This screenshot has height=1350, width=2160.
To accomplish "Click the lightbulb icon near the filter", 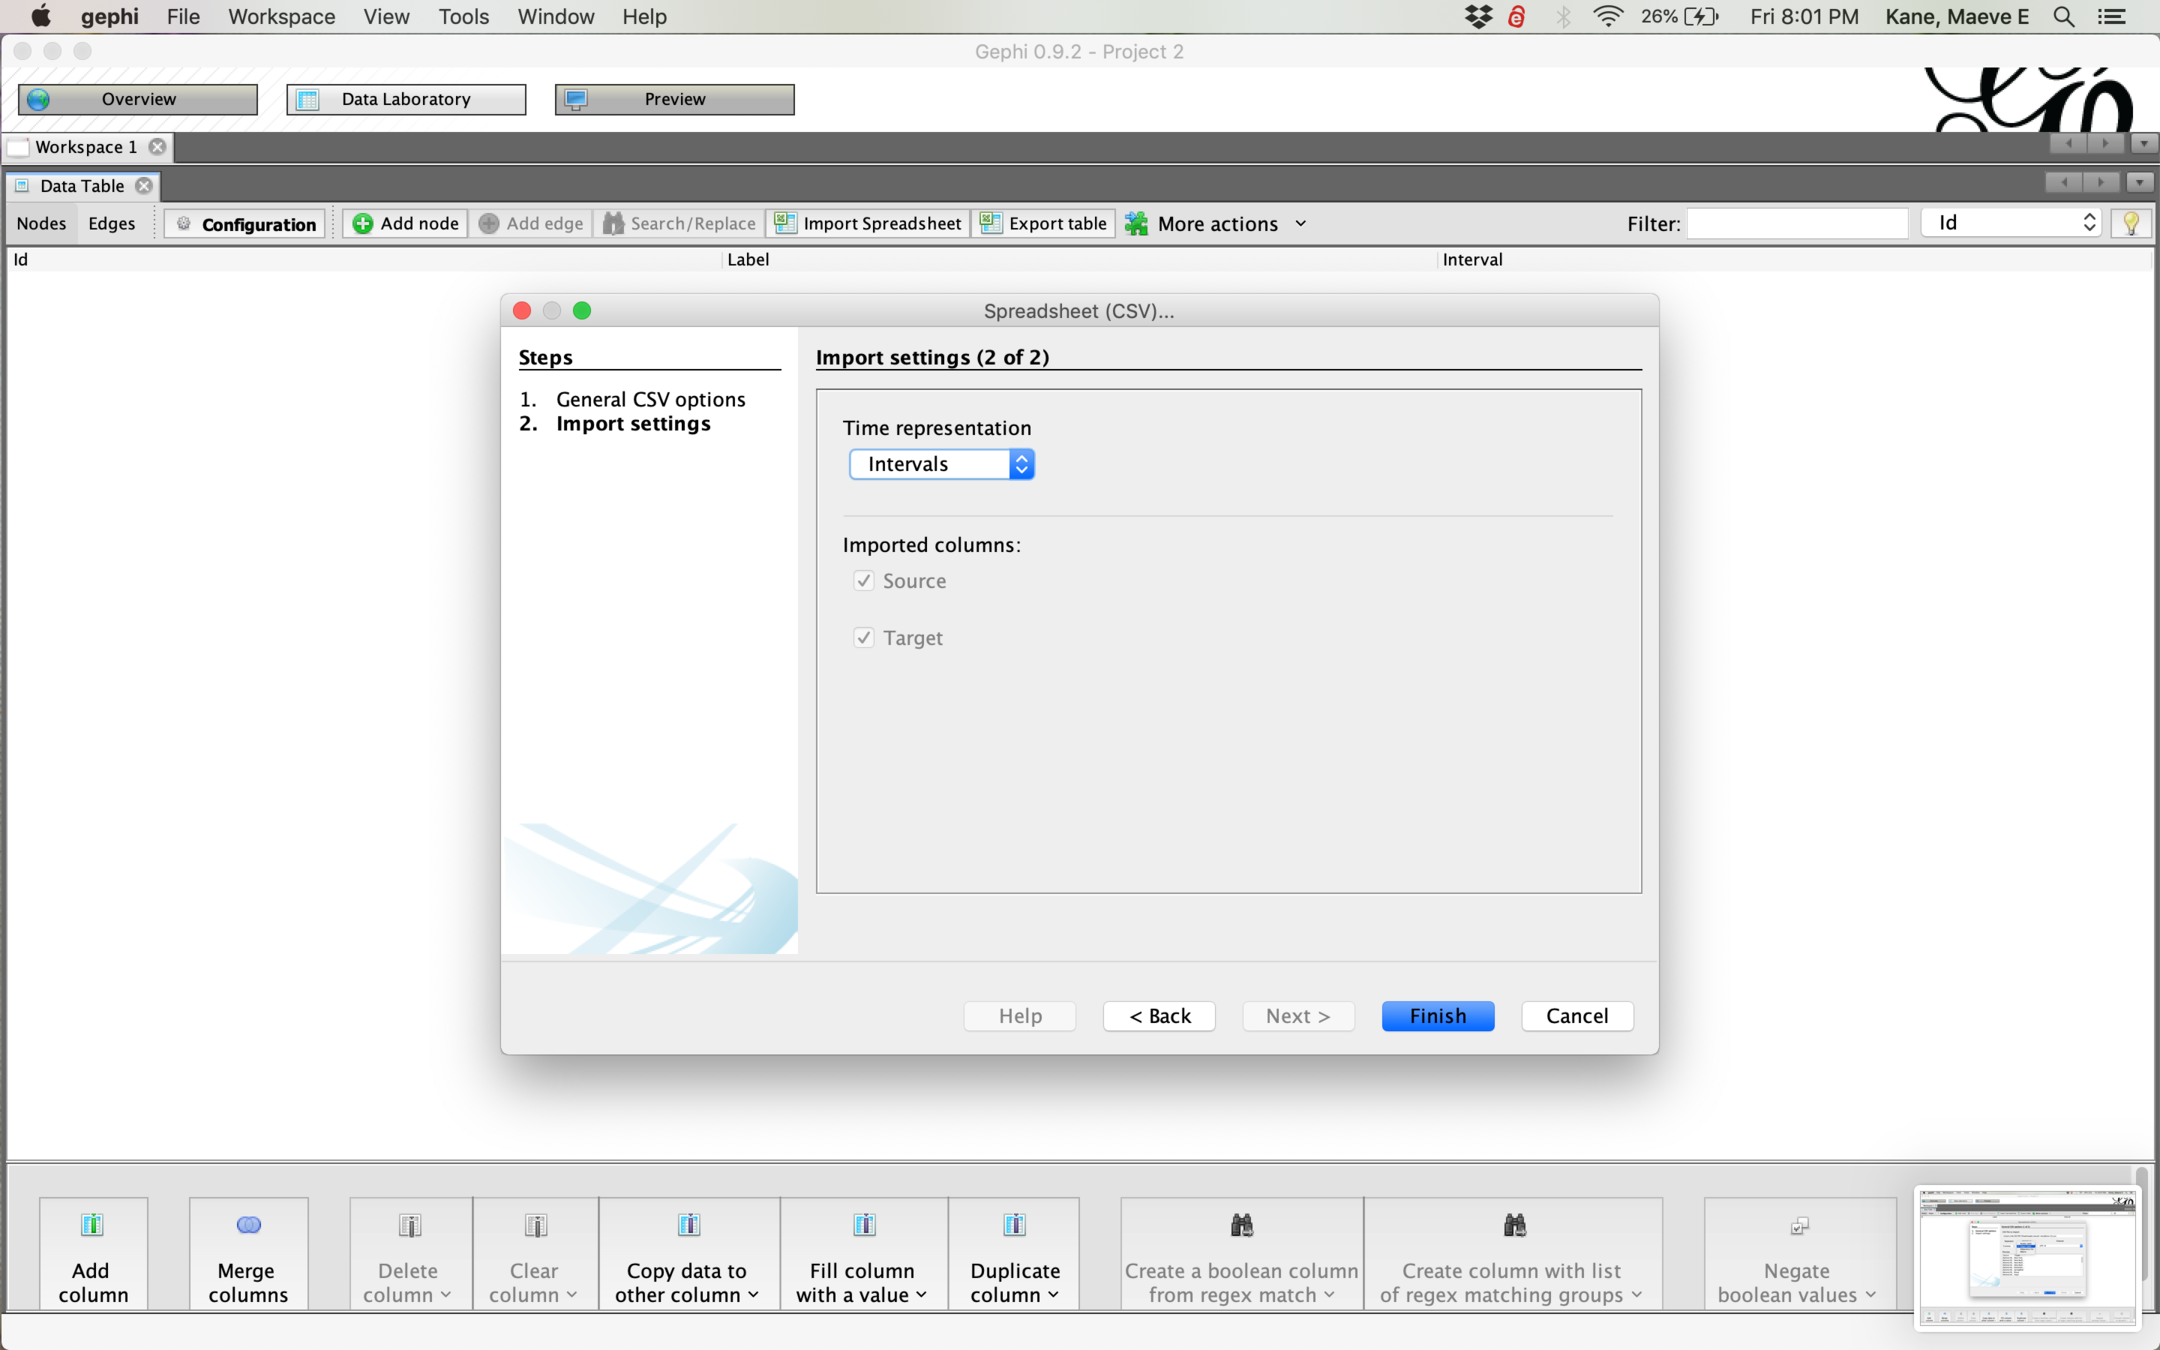I will click(x=2130, y=224).
